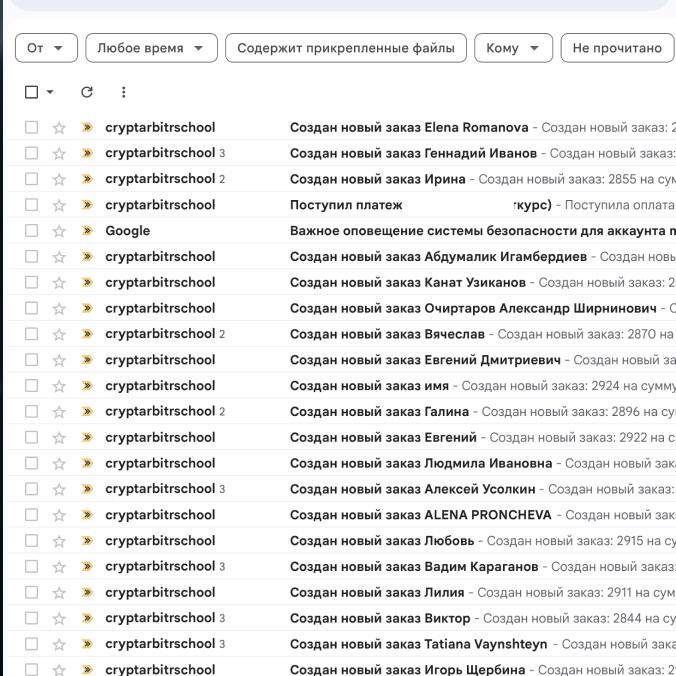Star the ALENA PRONCHEVA order email
676x676 pixels.
[59, 515]
